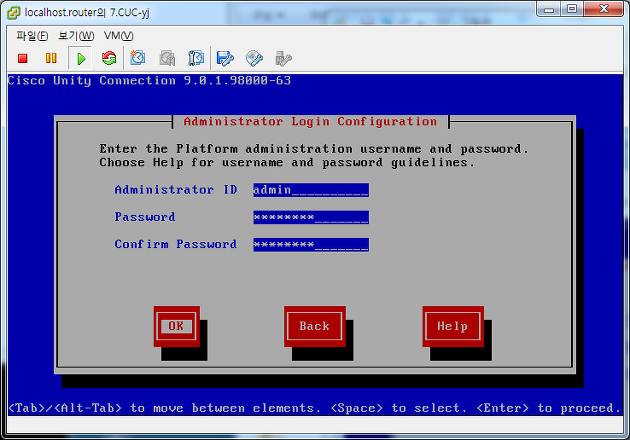Click the CD/DVD drive connect icon

pos(254,58)
